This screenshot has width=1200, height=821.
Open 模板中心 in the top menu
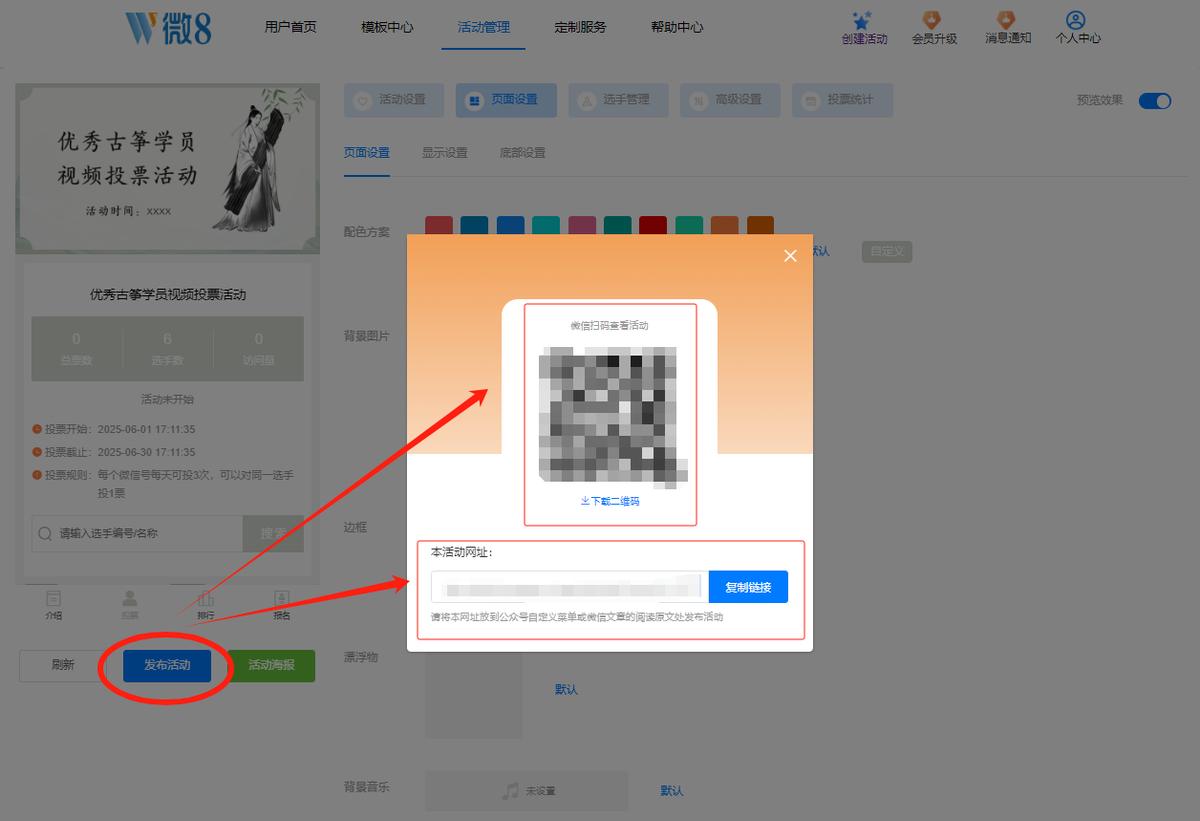pos(387,27)
